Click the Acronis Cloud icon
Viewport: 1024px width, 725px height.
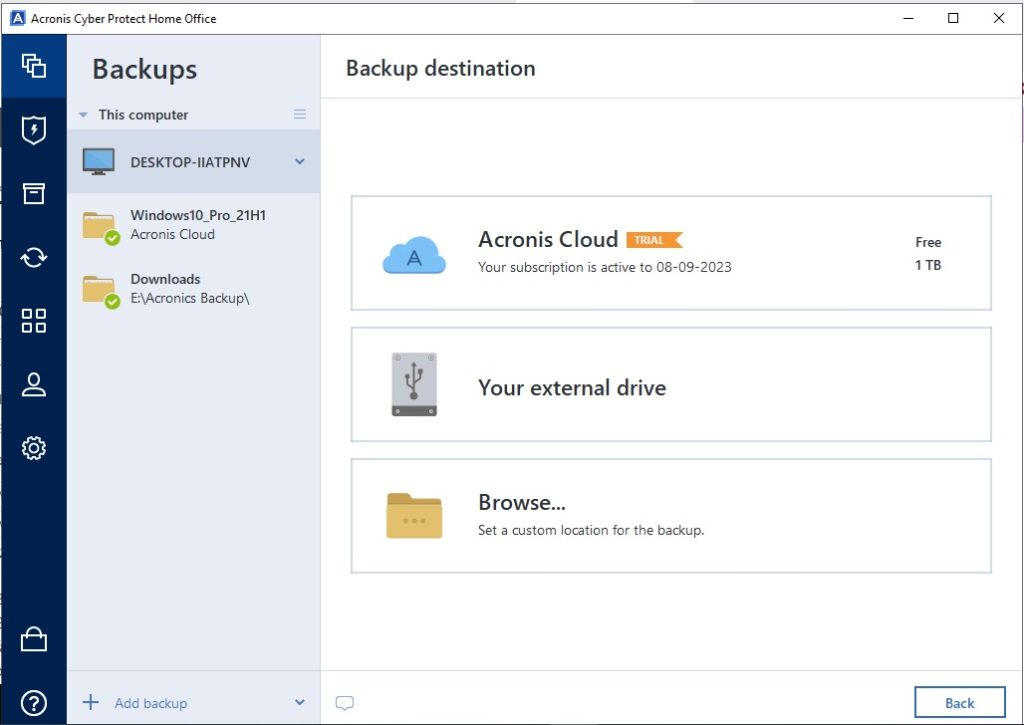tap(414, 255)
